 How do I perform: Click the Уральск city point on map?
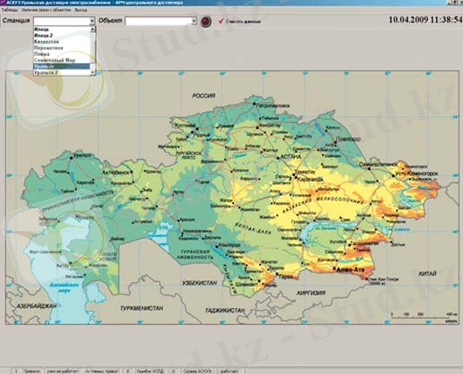click(71, 158)
